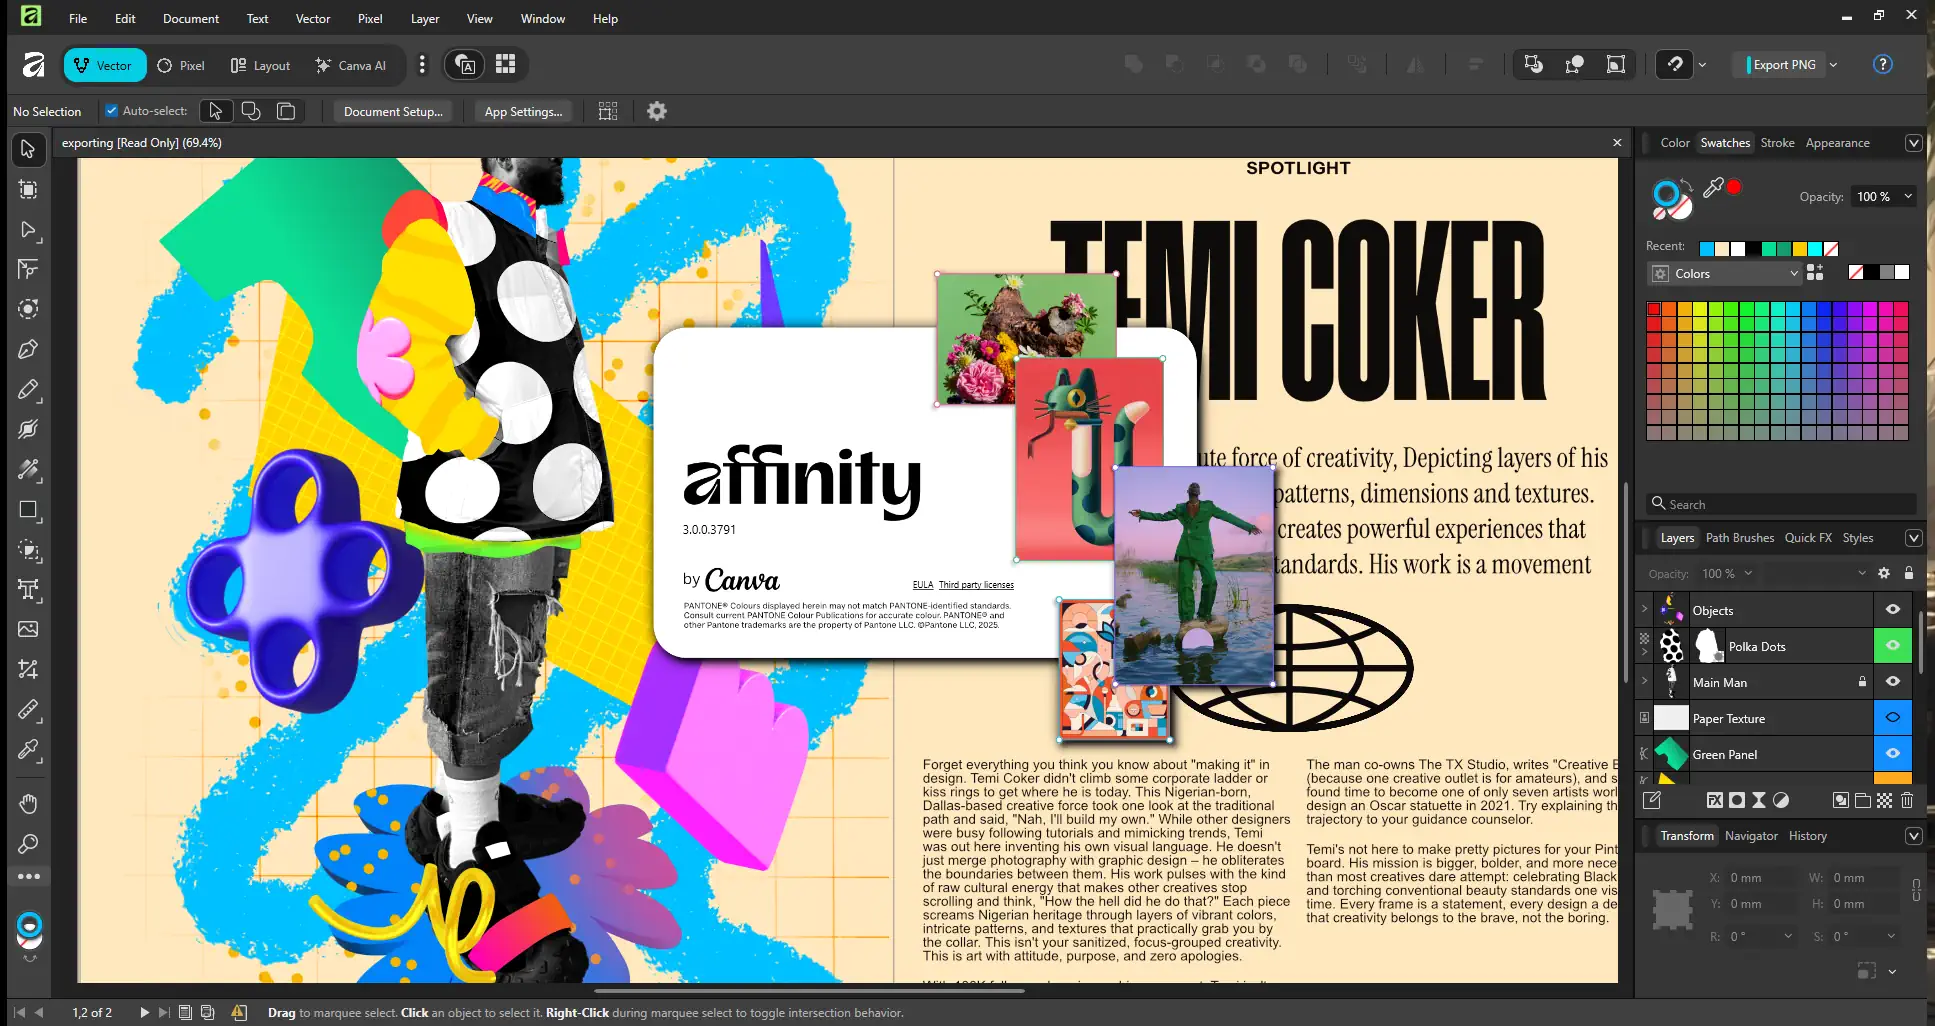Click the Add Group folder icon in Layers panel
This screenshot has height=1026, width=1935.
[1862, 800]
